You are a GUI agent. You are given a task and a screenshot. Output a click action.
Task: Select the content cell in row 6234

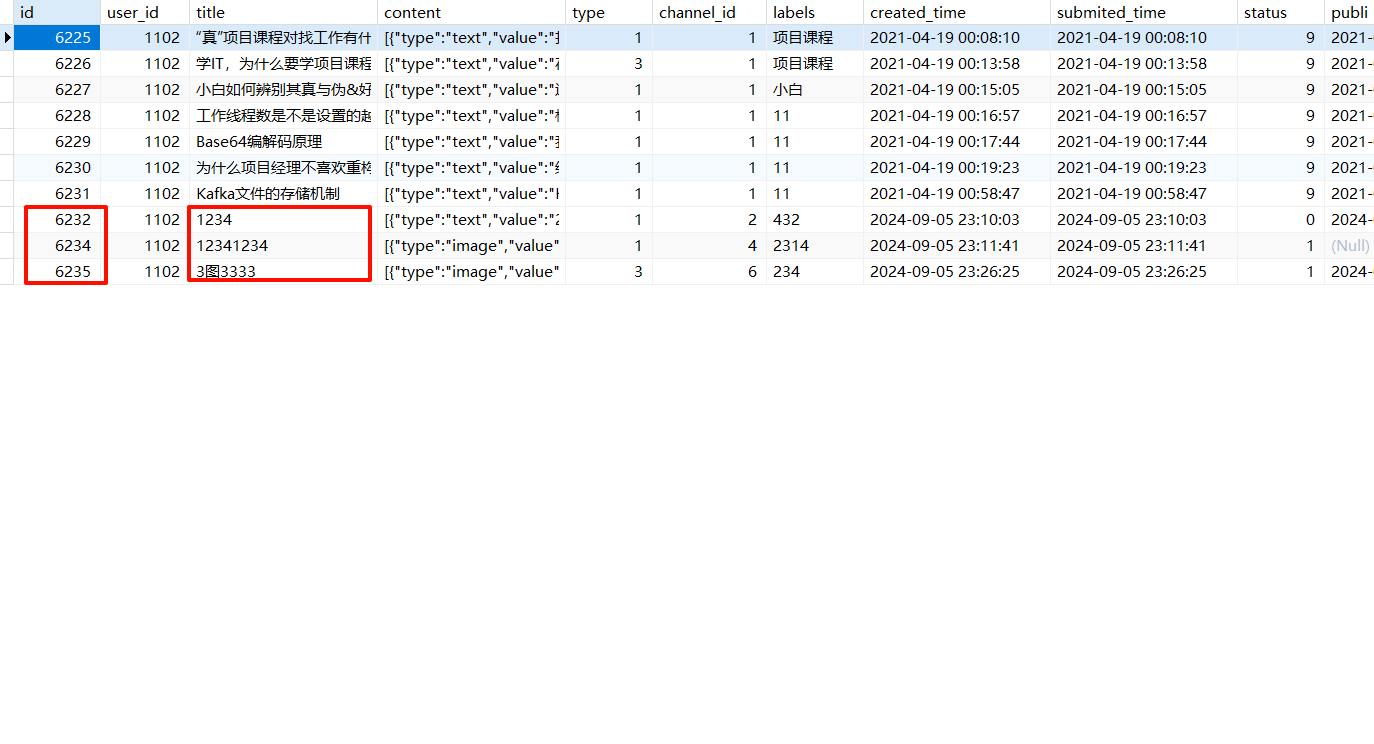click(471, 246)
